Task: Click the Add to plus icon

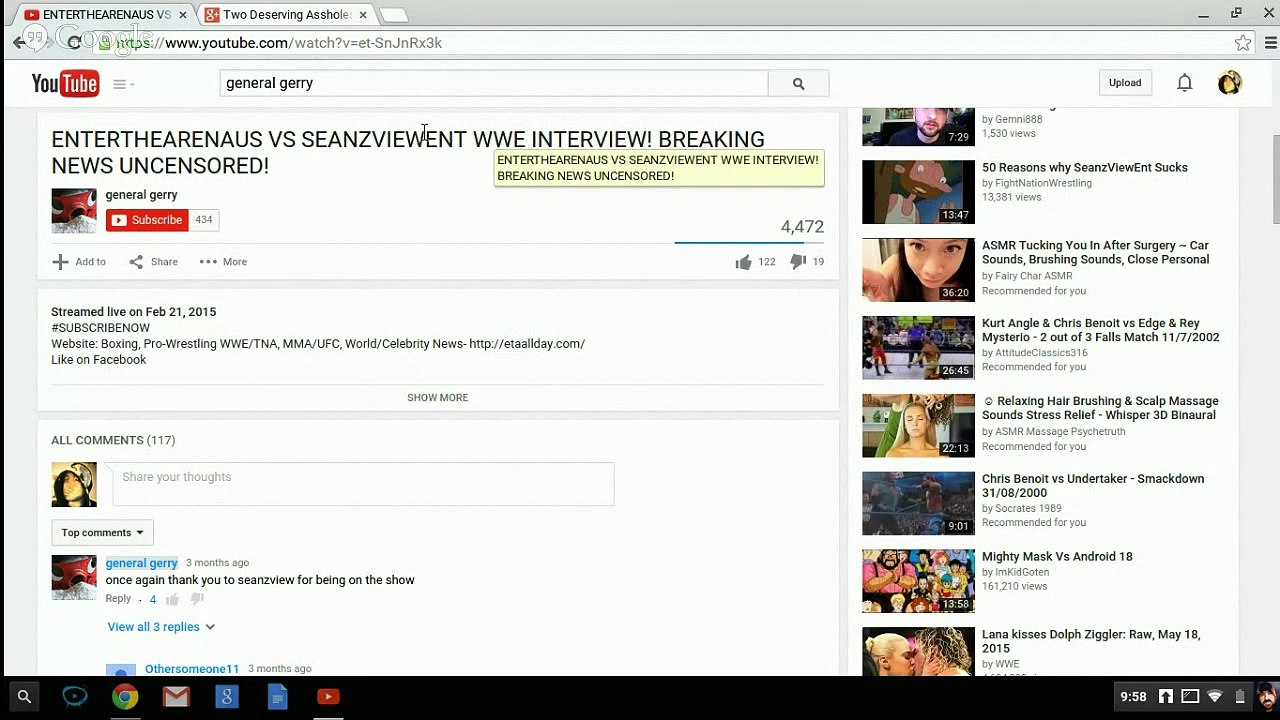Action: coord(60,262)
